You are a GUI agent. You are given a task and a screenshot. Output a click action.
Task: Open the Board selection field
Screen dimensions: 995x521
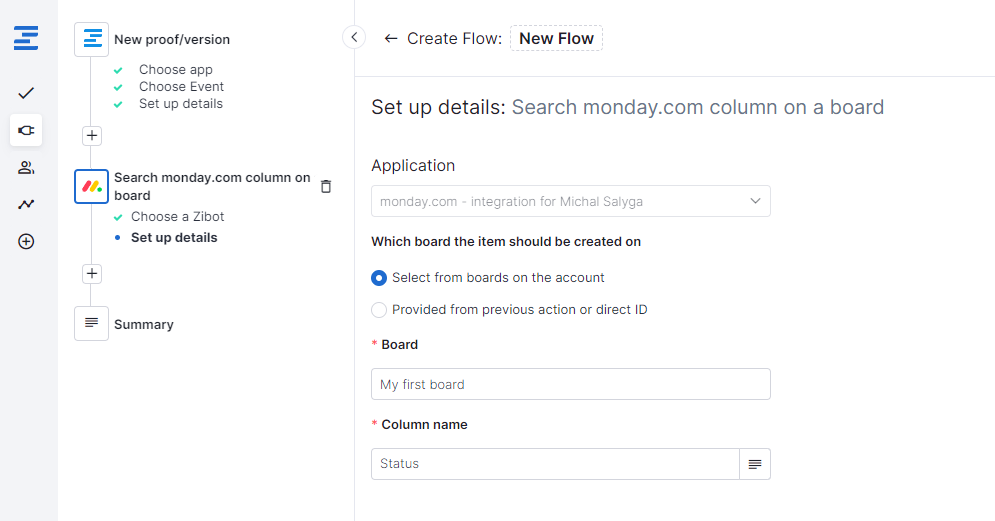570,384
